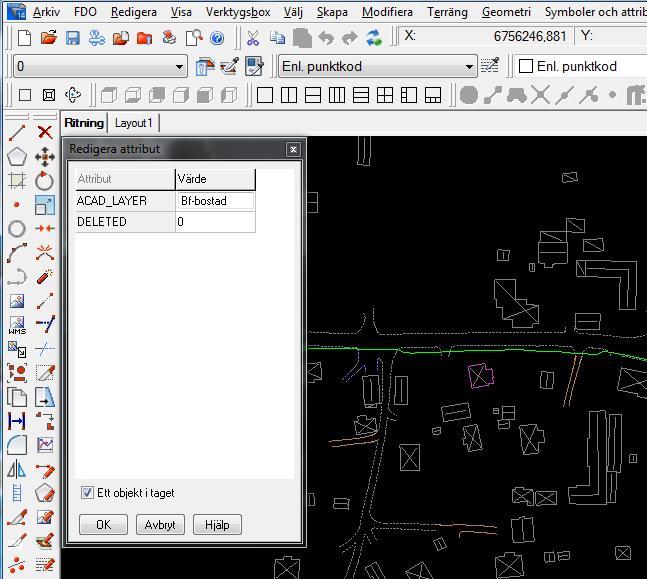Click the OK button
The image size is (647, 579).
tap(103, 525)
